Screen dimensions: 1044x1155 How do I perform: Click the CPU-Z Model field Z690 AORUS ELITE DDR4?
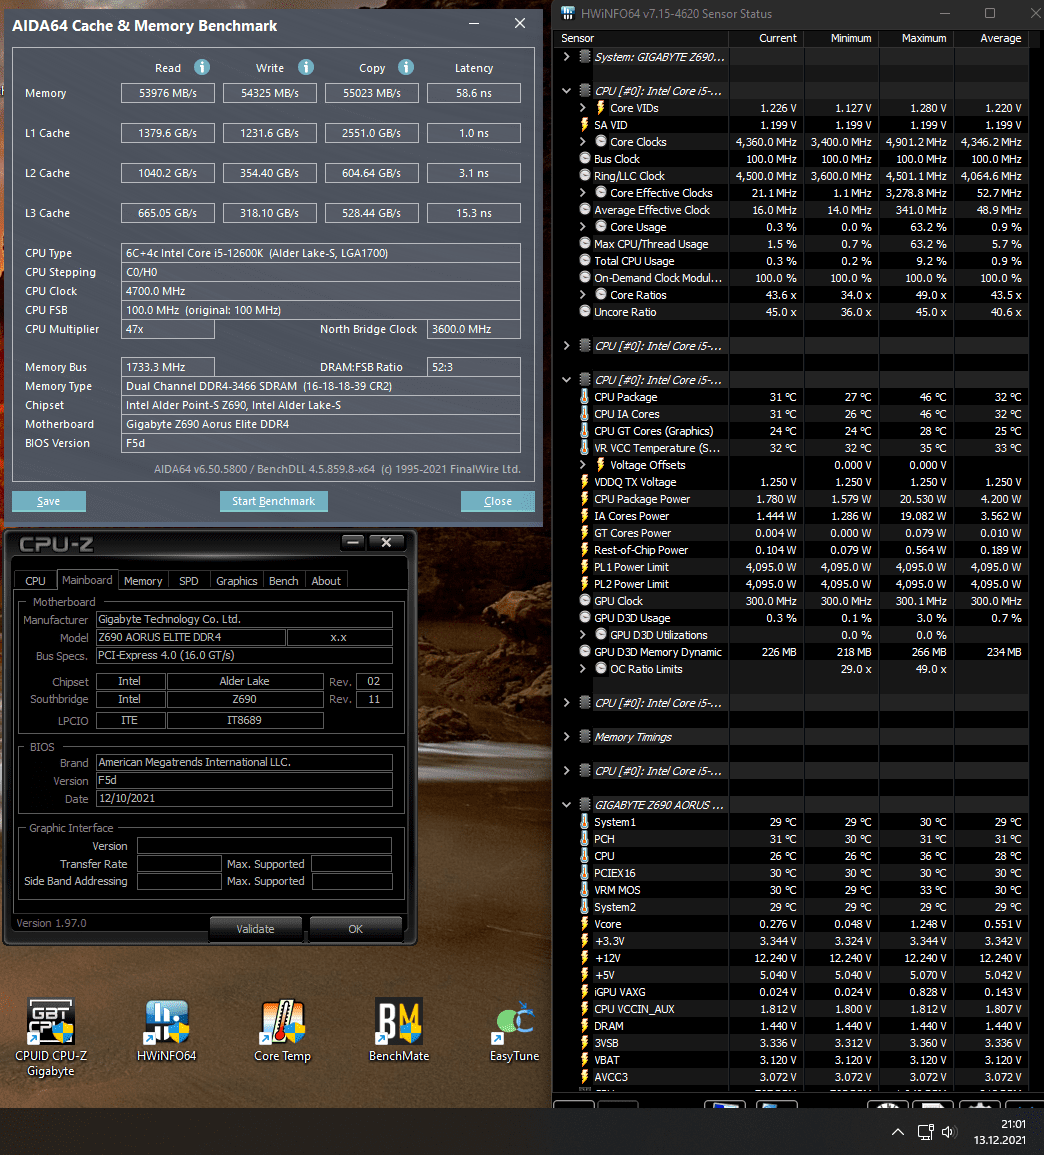click(191, 637)
